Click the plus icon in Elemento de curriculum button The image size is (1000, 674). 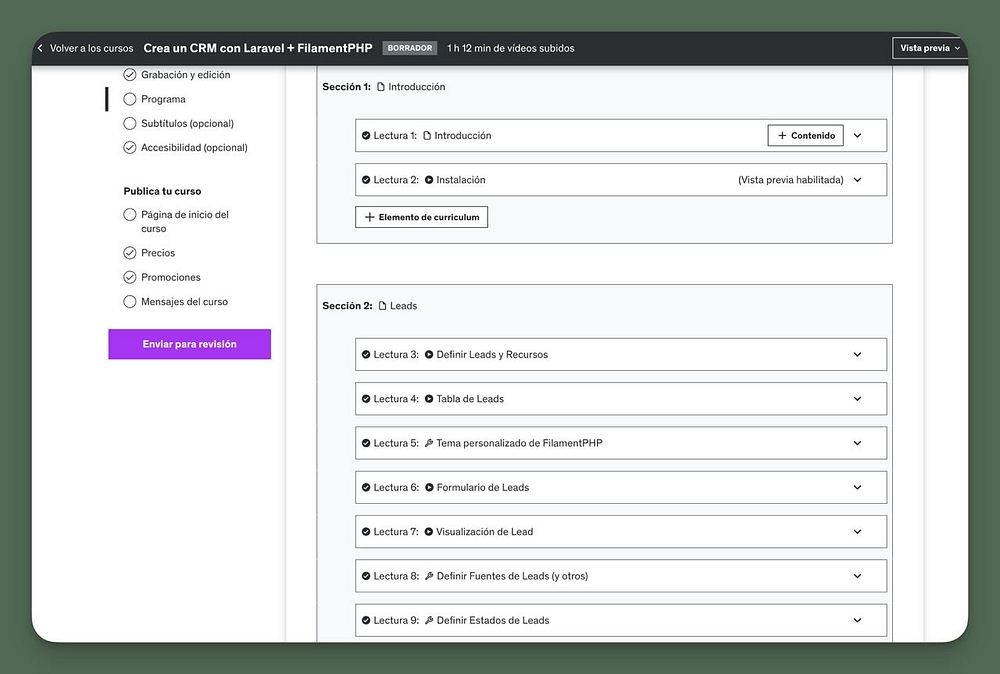coord(369,217)
